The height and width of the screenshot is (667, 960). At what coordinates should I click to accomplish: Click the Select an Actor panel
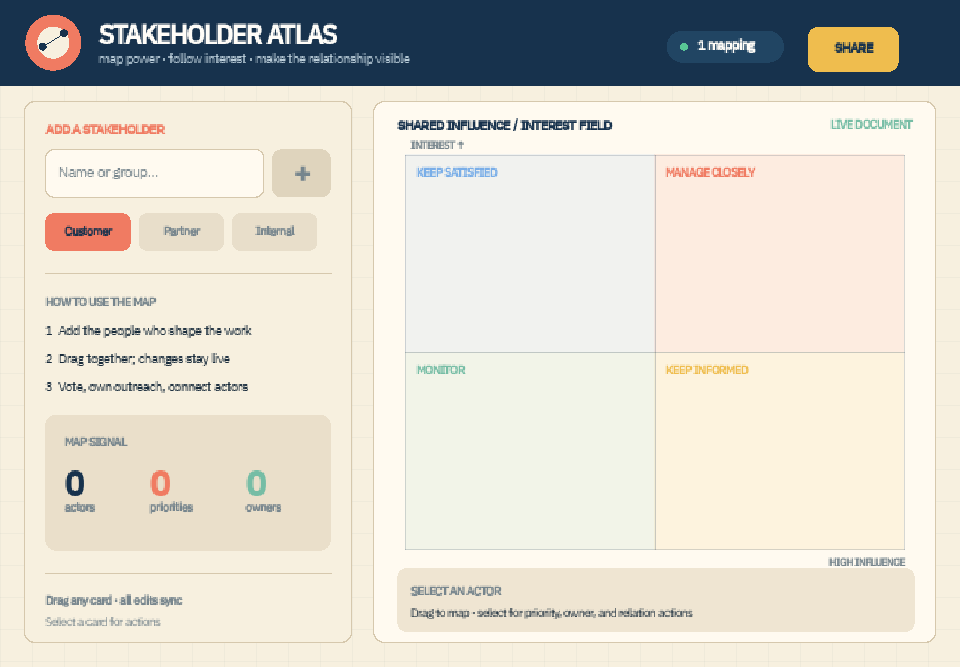pos(656,600)
